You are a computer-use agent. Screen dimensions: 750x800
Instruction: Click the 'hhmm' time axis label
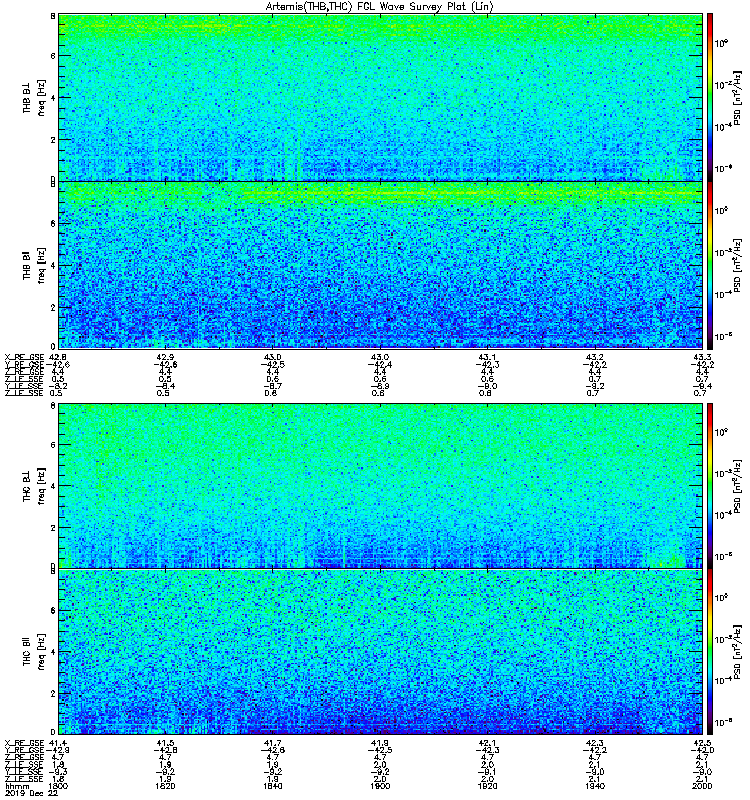pos(17,786)
